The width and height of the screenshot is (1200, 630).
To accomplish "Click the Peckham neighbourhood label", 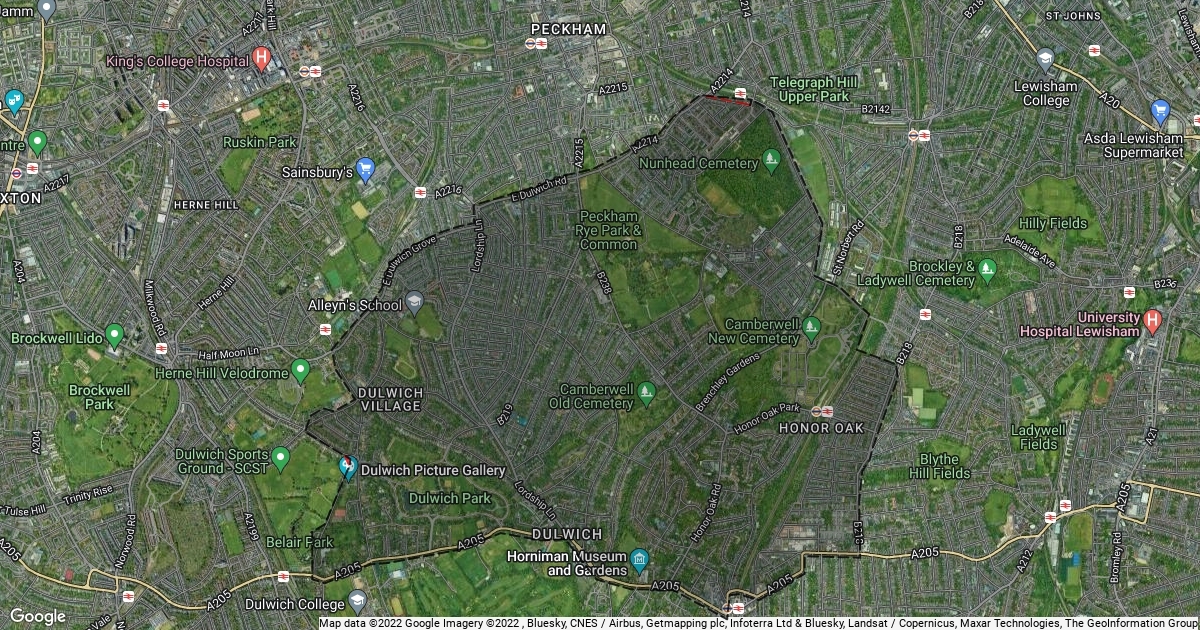I will [x=569, y=29].
